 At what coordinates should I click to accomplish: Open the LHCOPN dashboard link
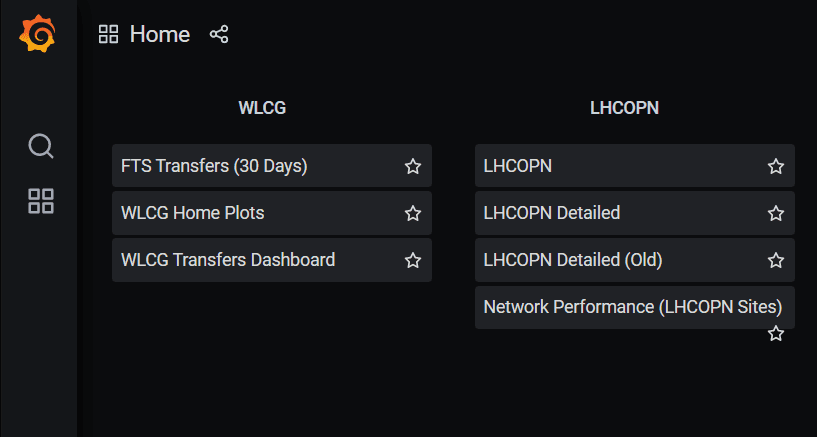(517, 166)
